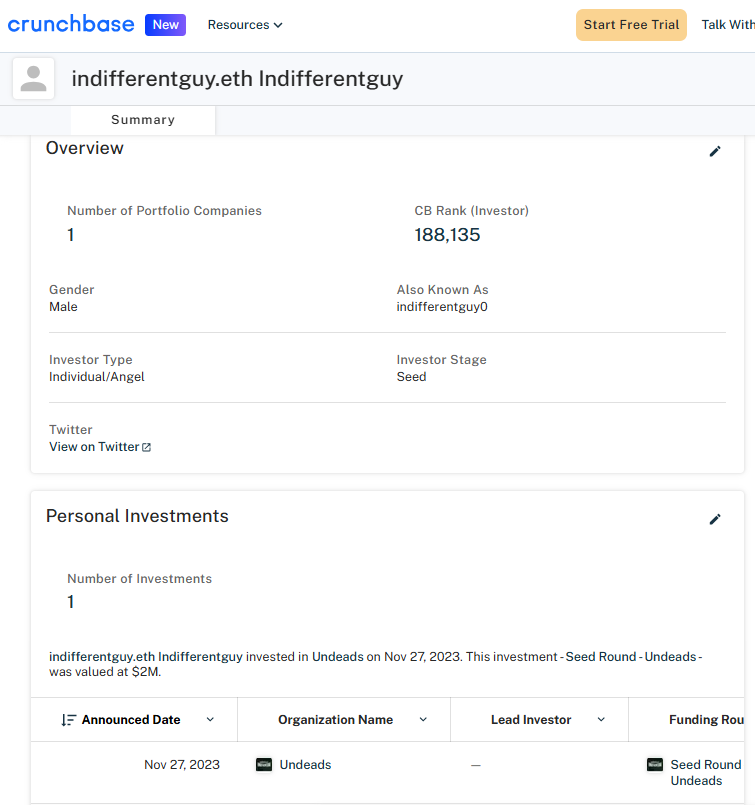This screenshot has width=755, height=805.
Task: Click Undeads in the investment description sentence
Action: click(337, 657)
